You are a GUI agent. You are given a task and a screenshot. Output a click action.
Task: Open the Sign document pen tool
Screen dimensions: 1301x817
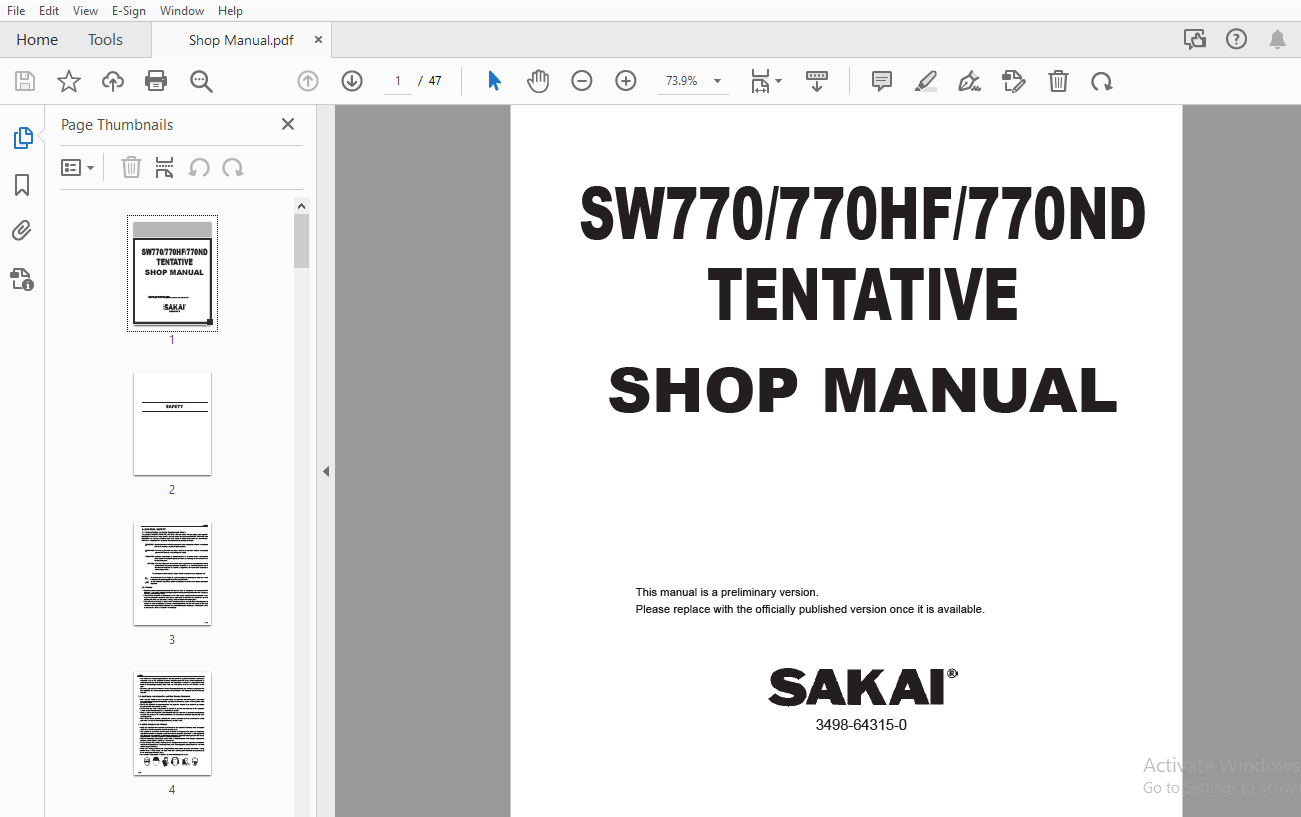click(969, 81)
